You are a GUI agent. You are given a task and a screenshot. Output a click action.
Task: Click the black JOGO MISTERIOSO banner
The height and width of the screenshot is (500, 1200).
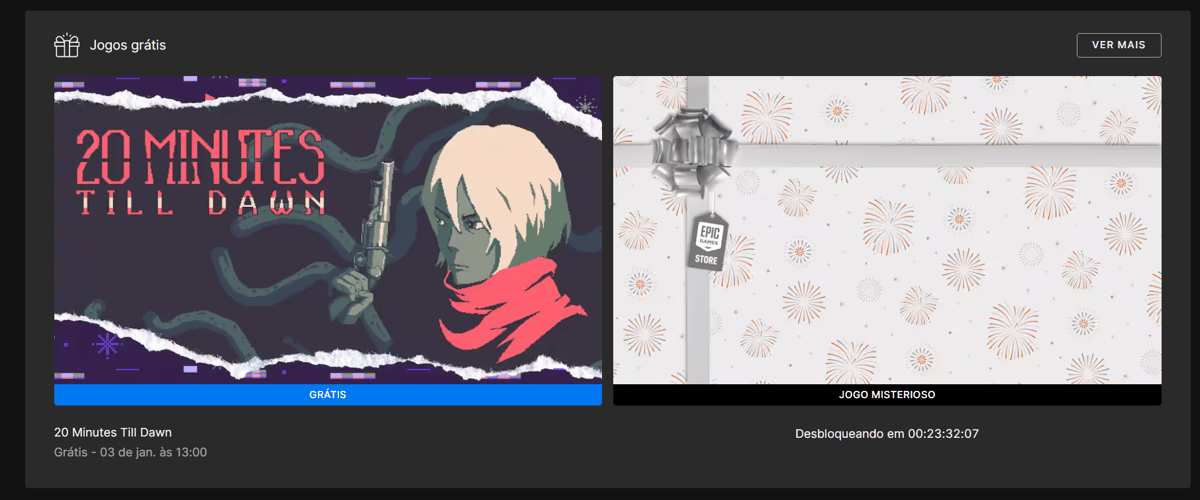click(887, 395)
